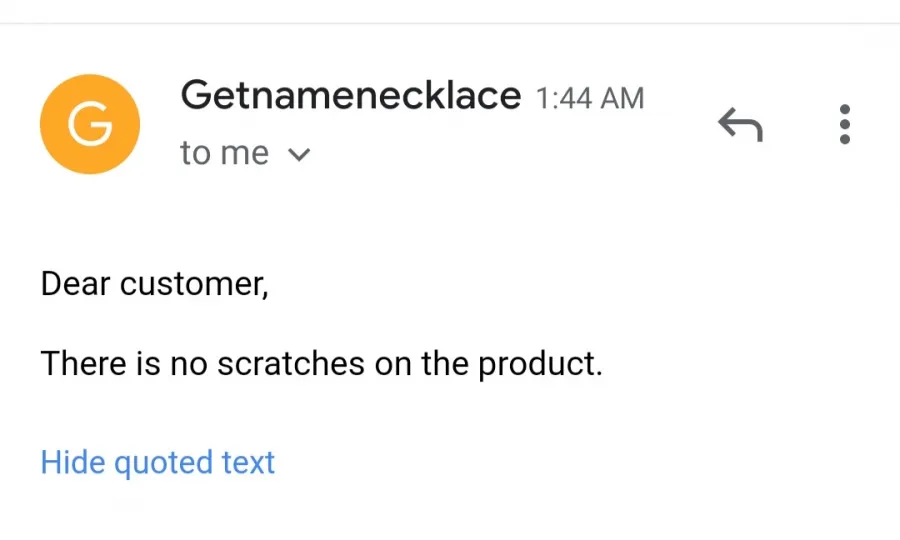Select the 1:44 AM timestamp

(590, 98)
